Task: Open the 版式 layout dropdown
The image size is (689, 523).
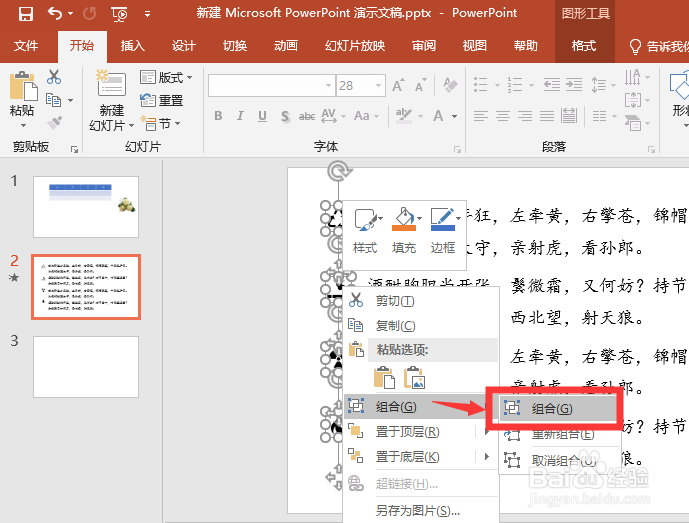Action: pyautogui.click(x=166, y=77)
